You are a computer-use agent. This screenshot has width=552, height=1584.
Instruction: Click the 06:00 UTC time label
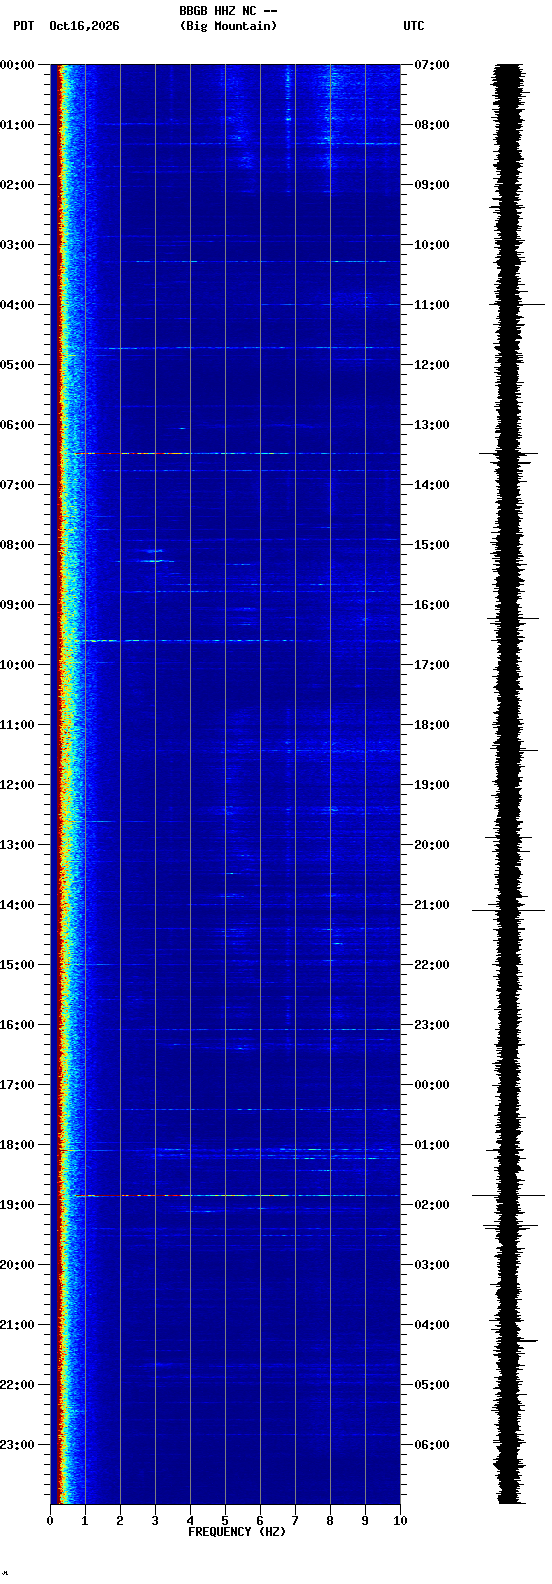432,1445
